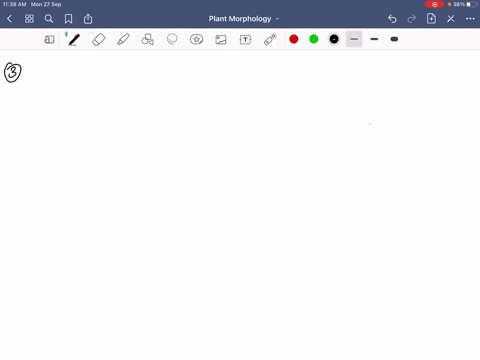Go back using the back arrow
The height and width of the screenshot is (360, 480).
click(x=9, y=19)
